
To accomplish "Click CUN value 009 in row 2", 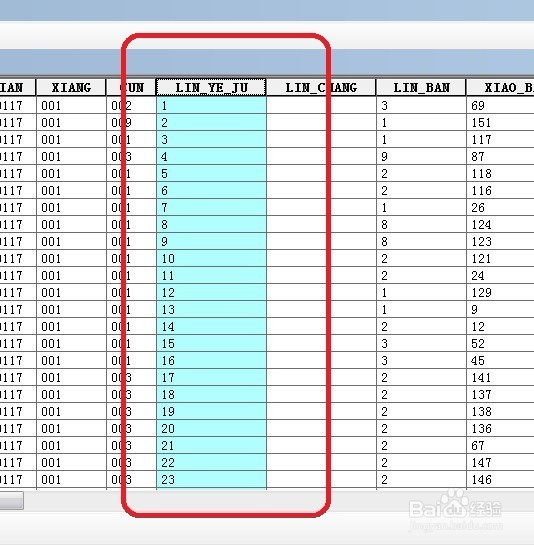I will [131, 122].
